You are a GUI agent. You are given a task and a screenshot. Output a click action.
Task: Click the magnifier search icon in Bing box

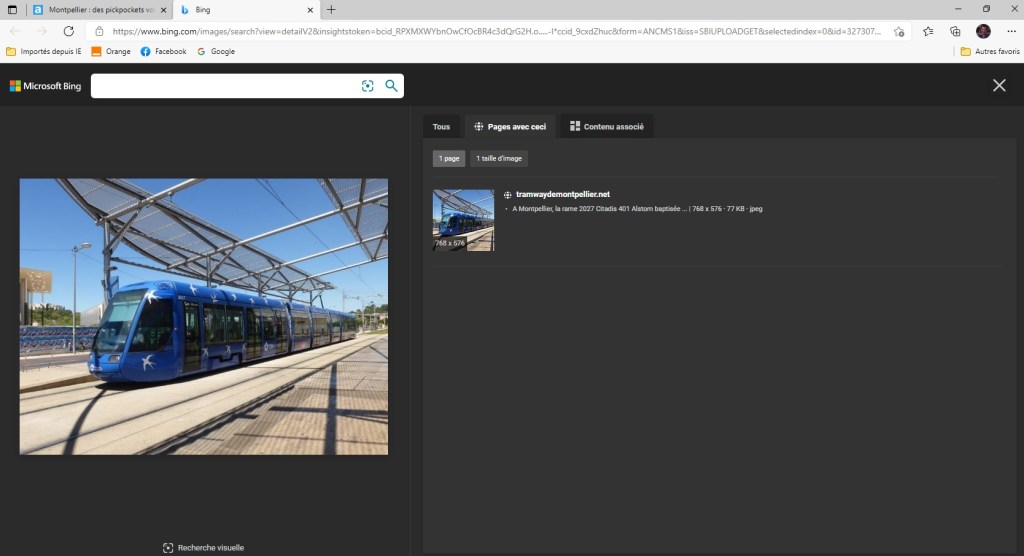click(391, 86)
